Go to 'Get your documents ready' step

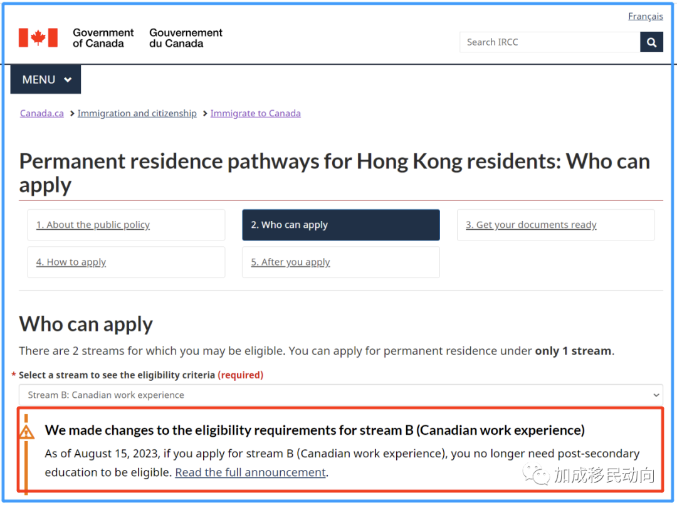click(531, 225)
